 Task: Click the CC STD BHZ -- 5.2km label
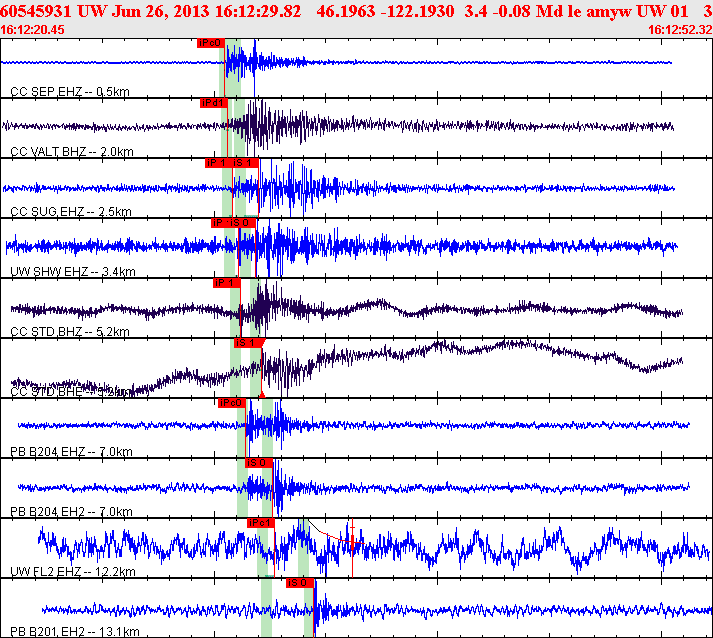point(70,332)
